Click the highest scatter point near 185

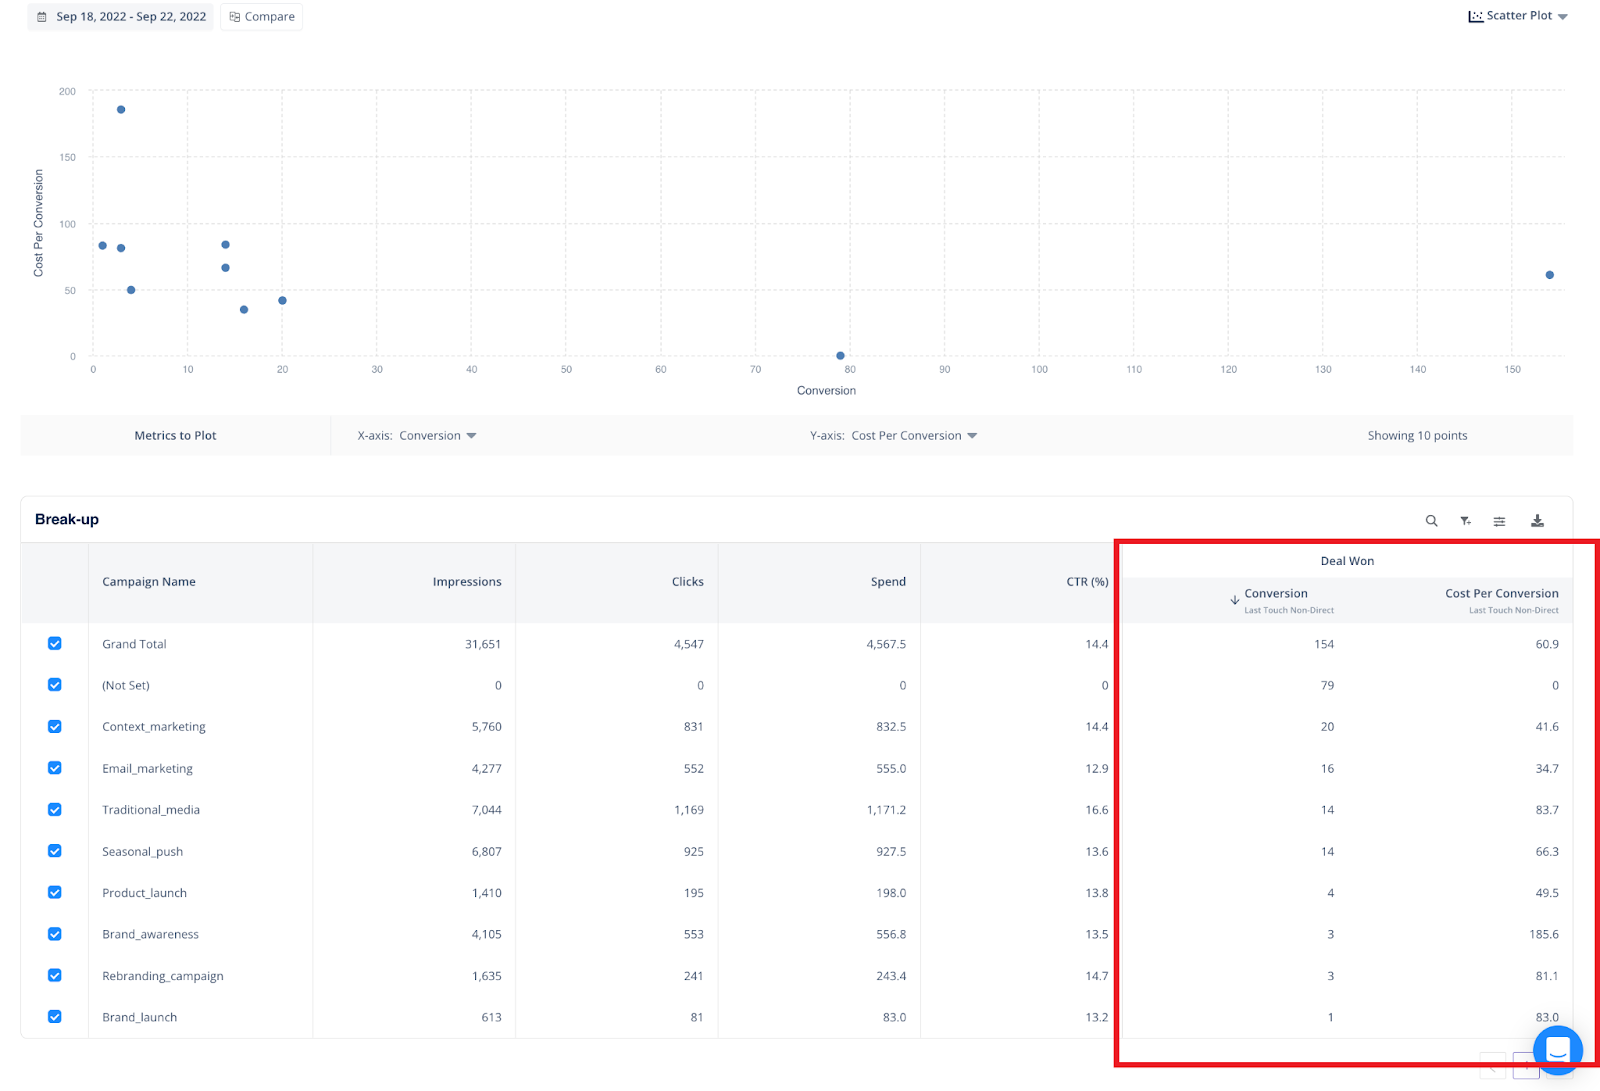point(121,110)
